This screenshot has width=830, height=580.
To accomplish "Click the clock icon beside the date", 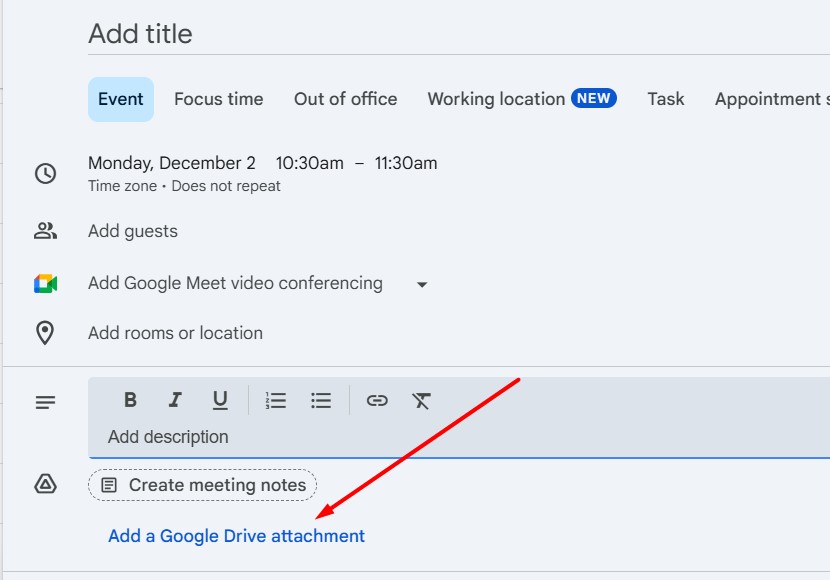I will tap(46, 173).
